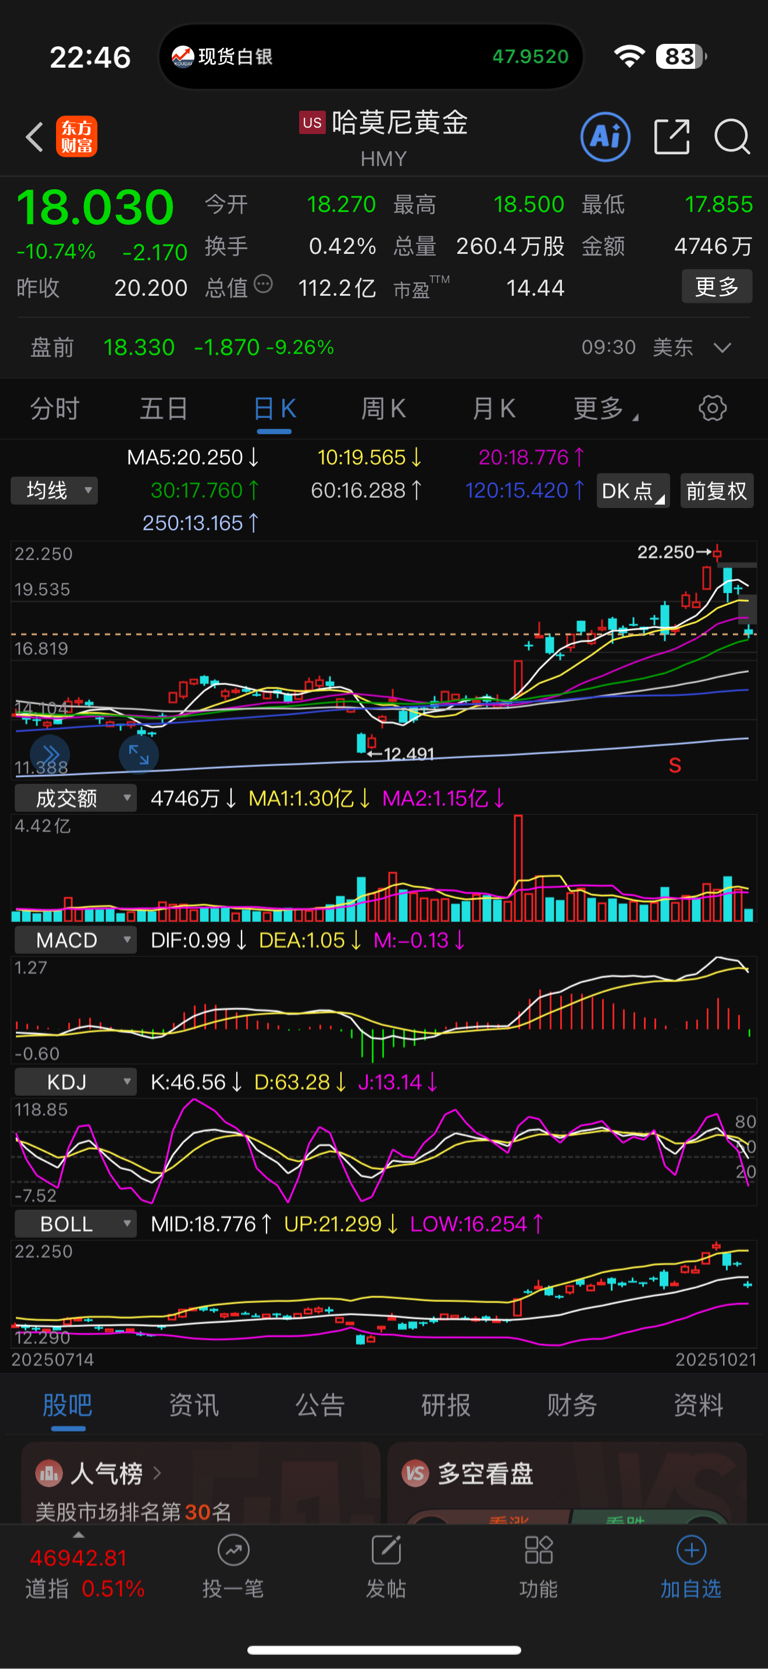Tap the back arrow icon

35,137
